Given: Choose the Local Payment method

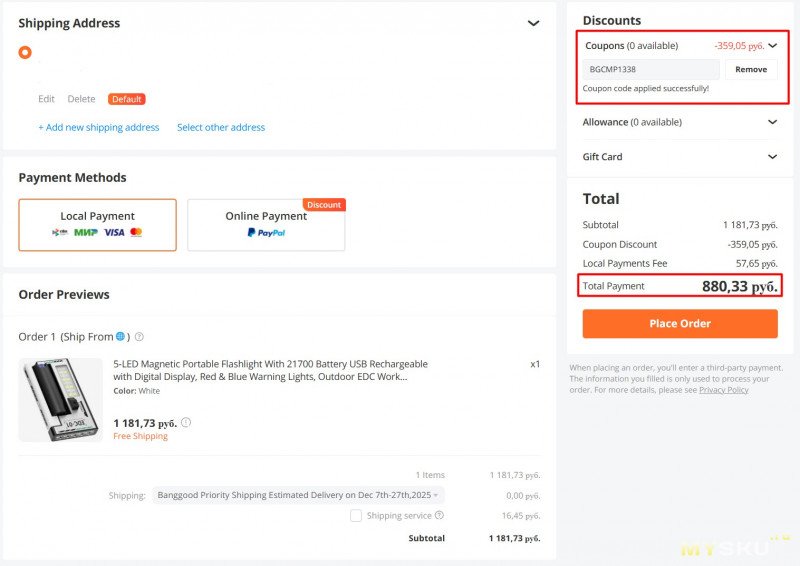Looking at the screenshot, I should [x=97, y=224].
